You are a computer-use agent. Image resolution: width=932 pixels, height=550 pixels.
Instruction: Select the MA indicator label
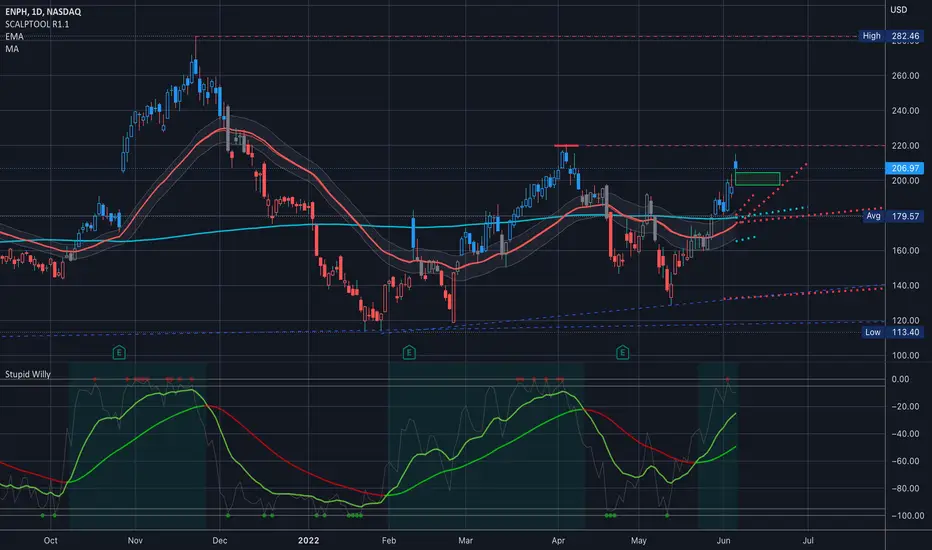click(12, 49)
